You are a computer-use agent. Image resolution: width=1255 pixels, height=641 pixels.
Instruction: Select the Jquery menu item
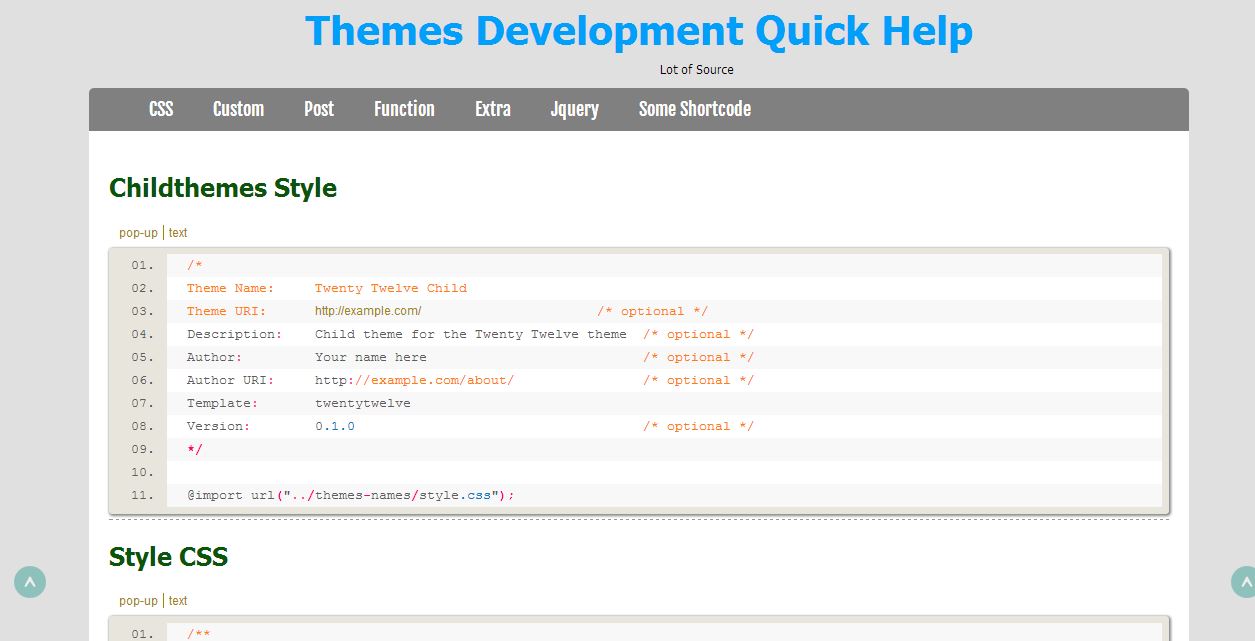pos(574,109)
